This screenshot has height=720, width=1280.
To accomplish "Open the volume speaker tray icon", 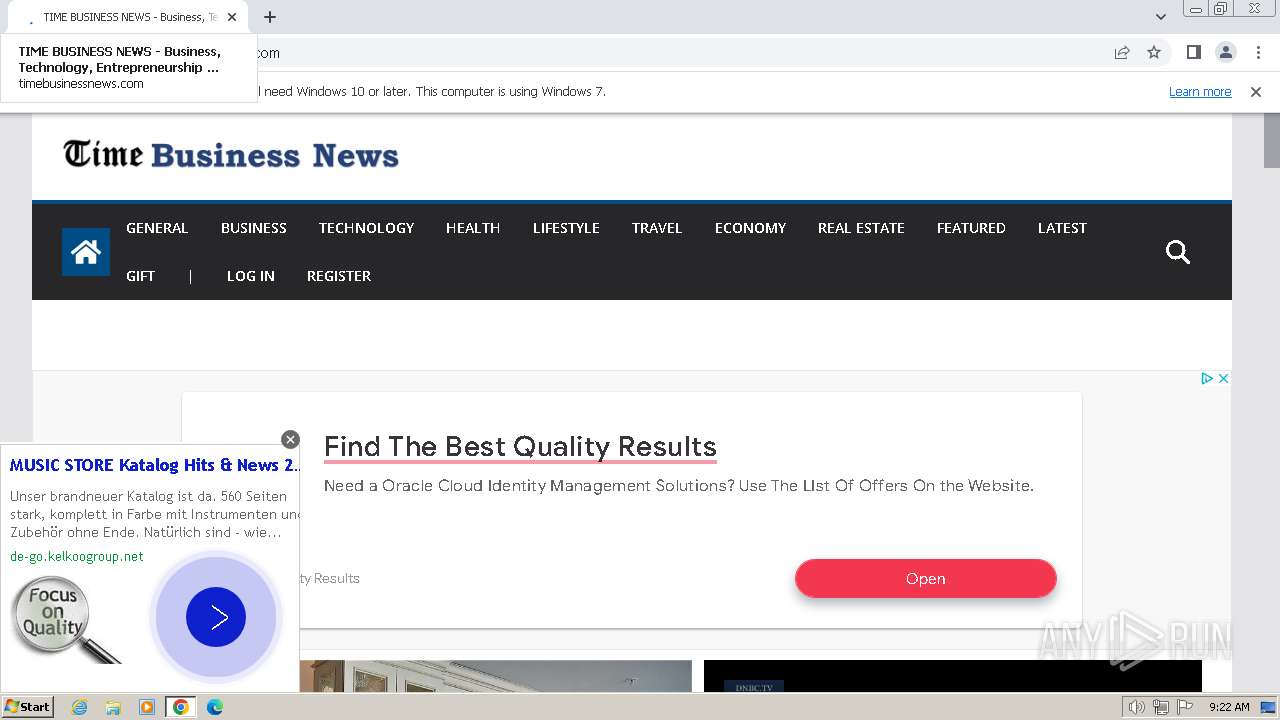I will click(1136, 707).
